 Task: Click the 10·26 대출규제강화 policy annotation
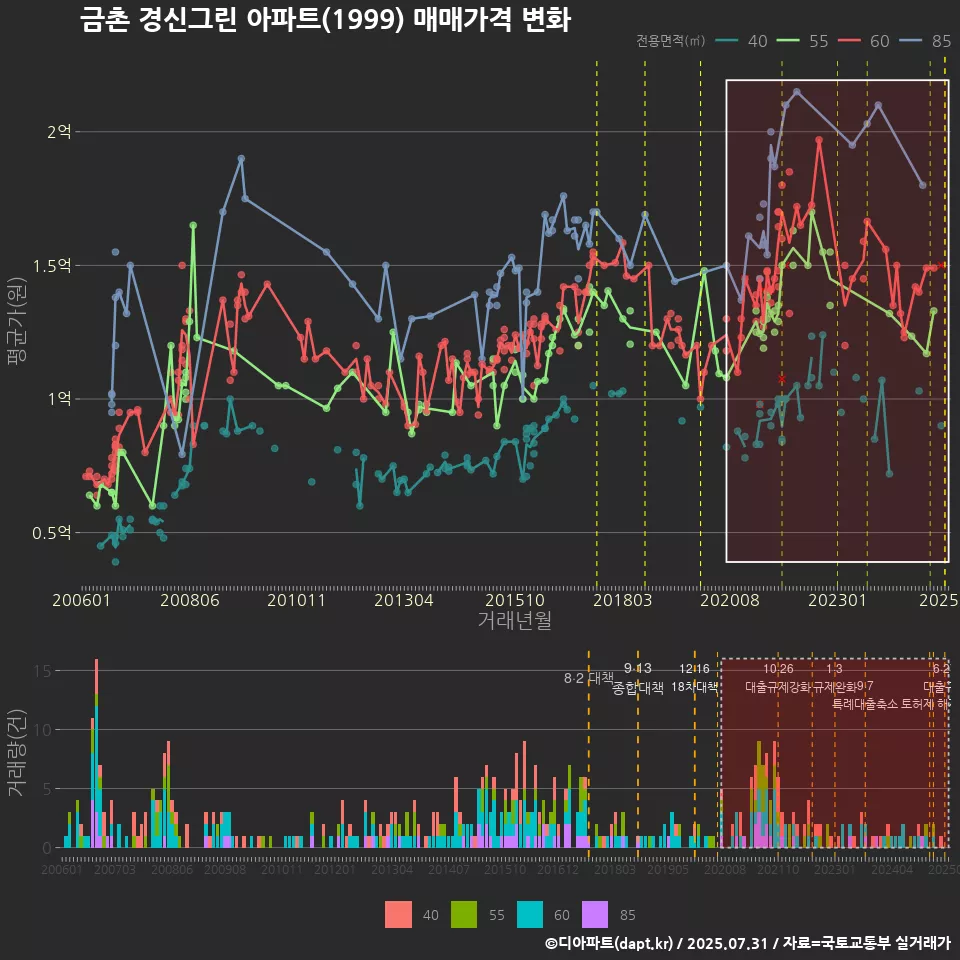click(778, 678)
